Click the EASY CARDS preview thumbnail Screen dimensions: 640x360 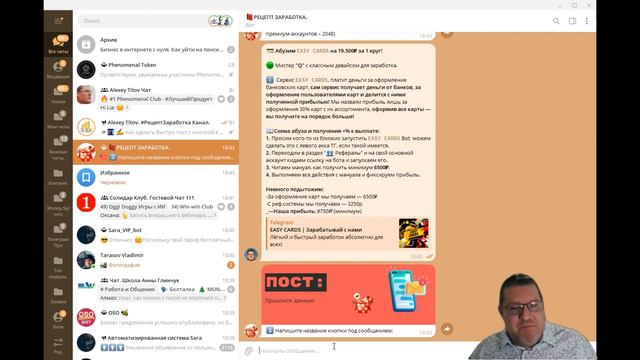(x=414, y=233)
